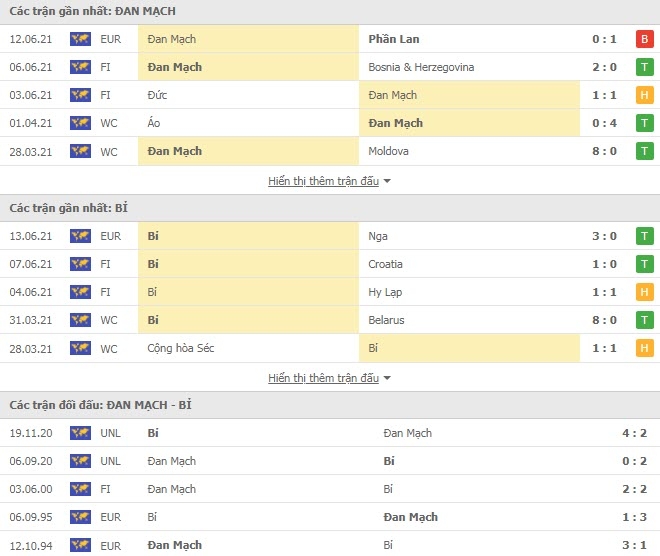
Task: Select 'Các trận đối đầu: ĐAN MẠCH - BỈ' header
Action: (x=101, y=405)
